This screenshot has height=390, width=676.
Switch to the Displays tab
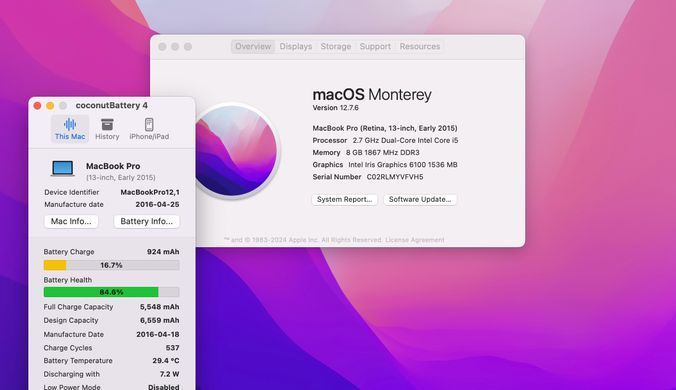[x=296, y=47]
